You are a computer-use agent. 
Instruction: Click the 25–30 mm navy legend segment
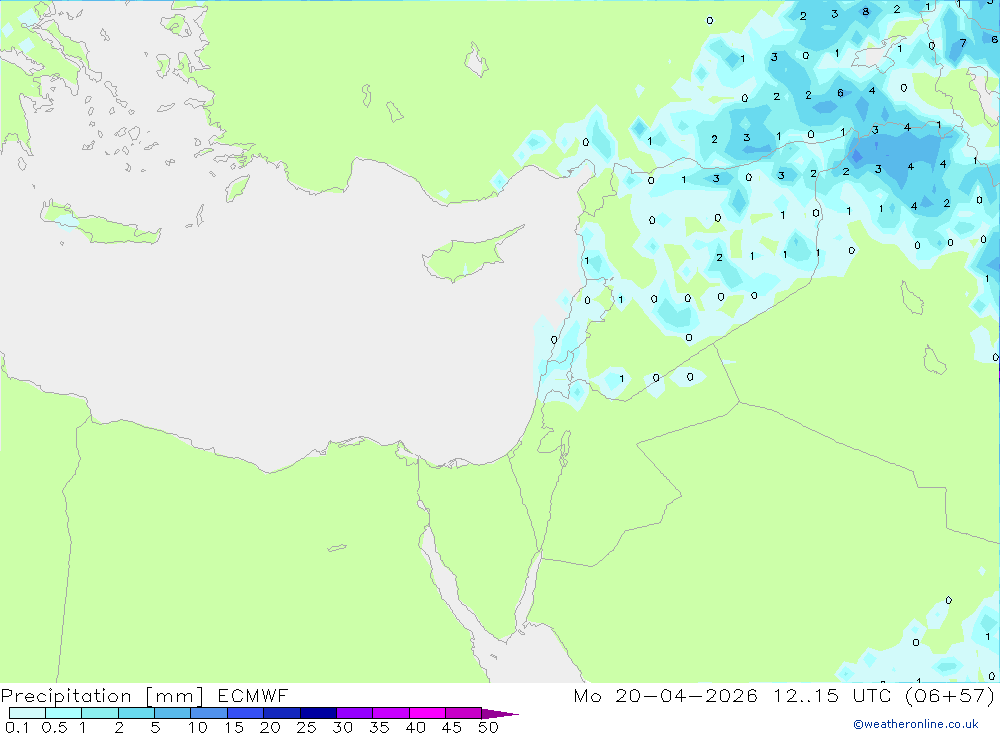[318, 713]
